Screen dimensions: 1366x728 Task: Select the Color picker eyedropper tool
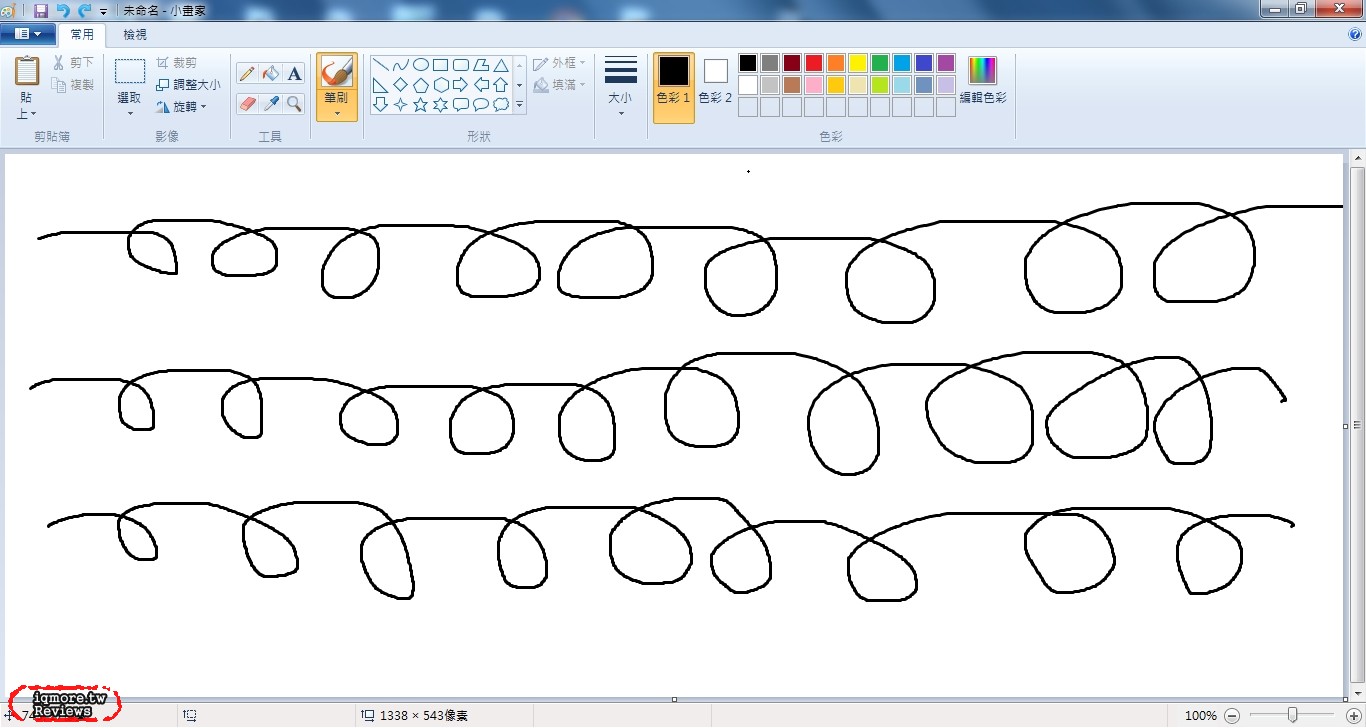(270, 104)
